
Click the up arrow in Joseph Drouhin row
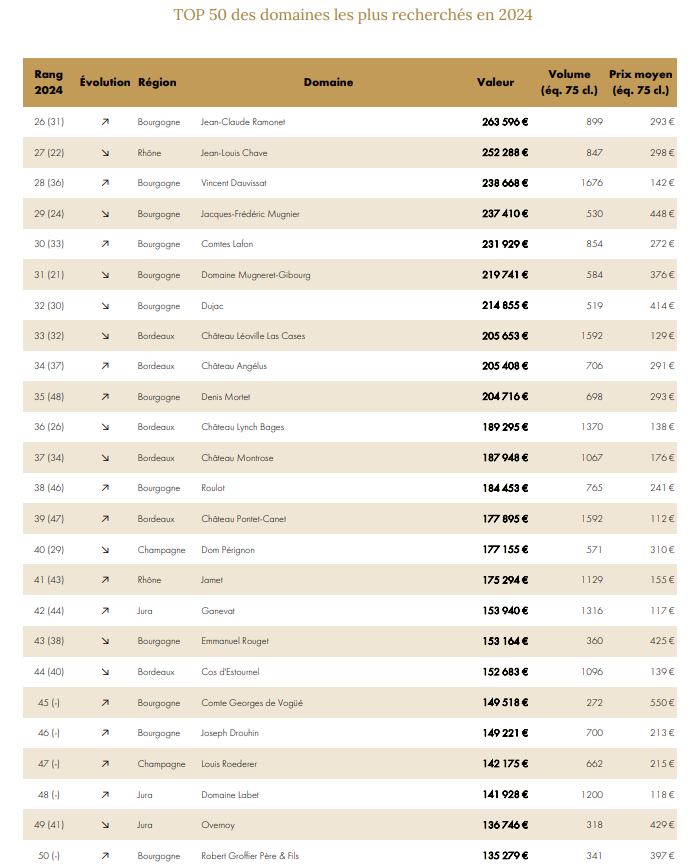click(105, 732)
